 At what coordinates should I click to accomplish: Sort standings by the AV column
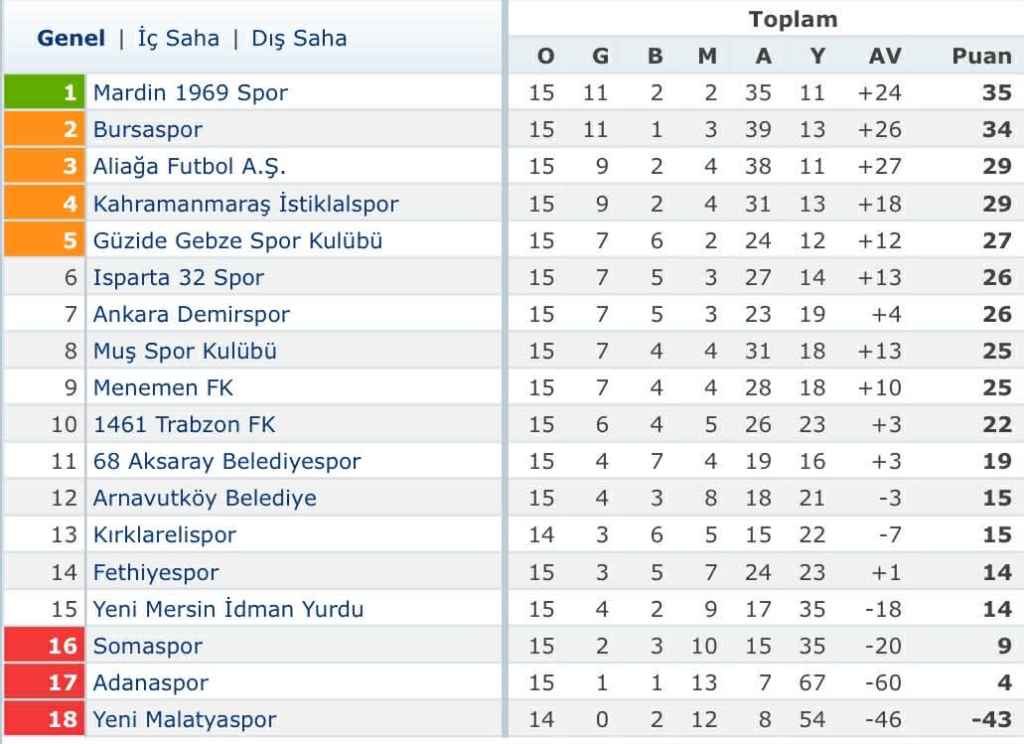[884, 56]
